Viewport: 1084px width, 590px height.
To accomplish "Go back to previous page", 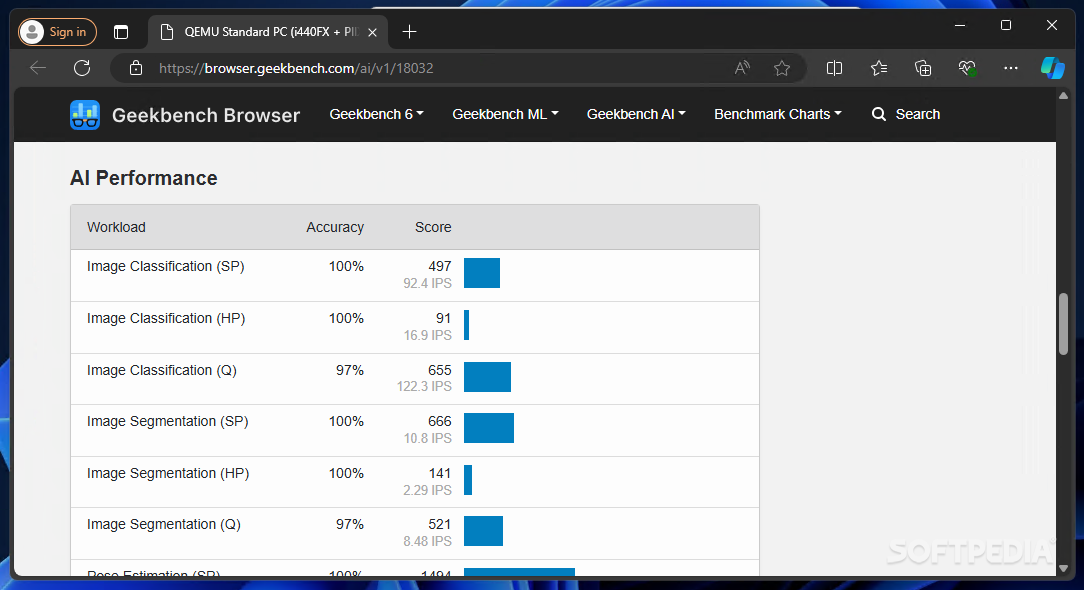I will (x=38, y=68).
